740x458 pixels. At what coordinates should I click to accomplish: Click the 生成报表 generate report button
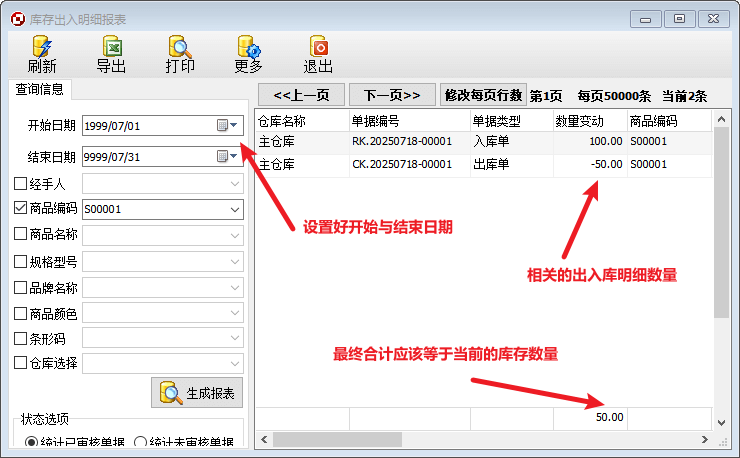pos(197,392)
